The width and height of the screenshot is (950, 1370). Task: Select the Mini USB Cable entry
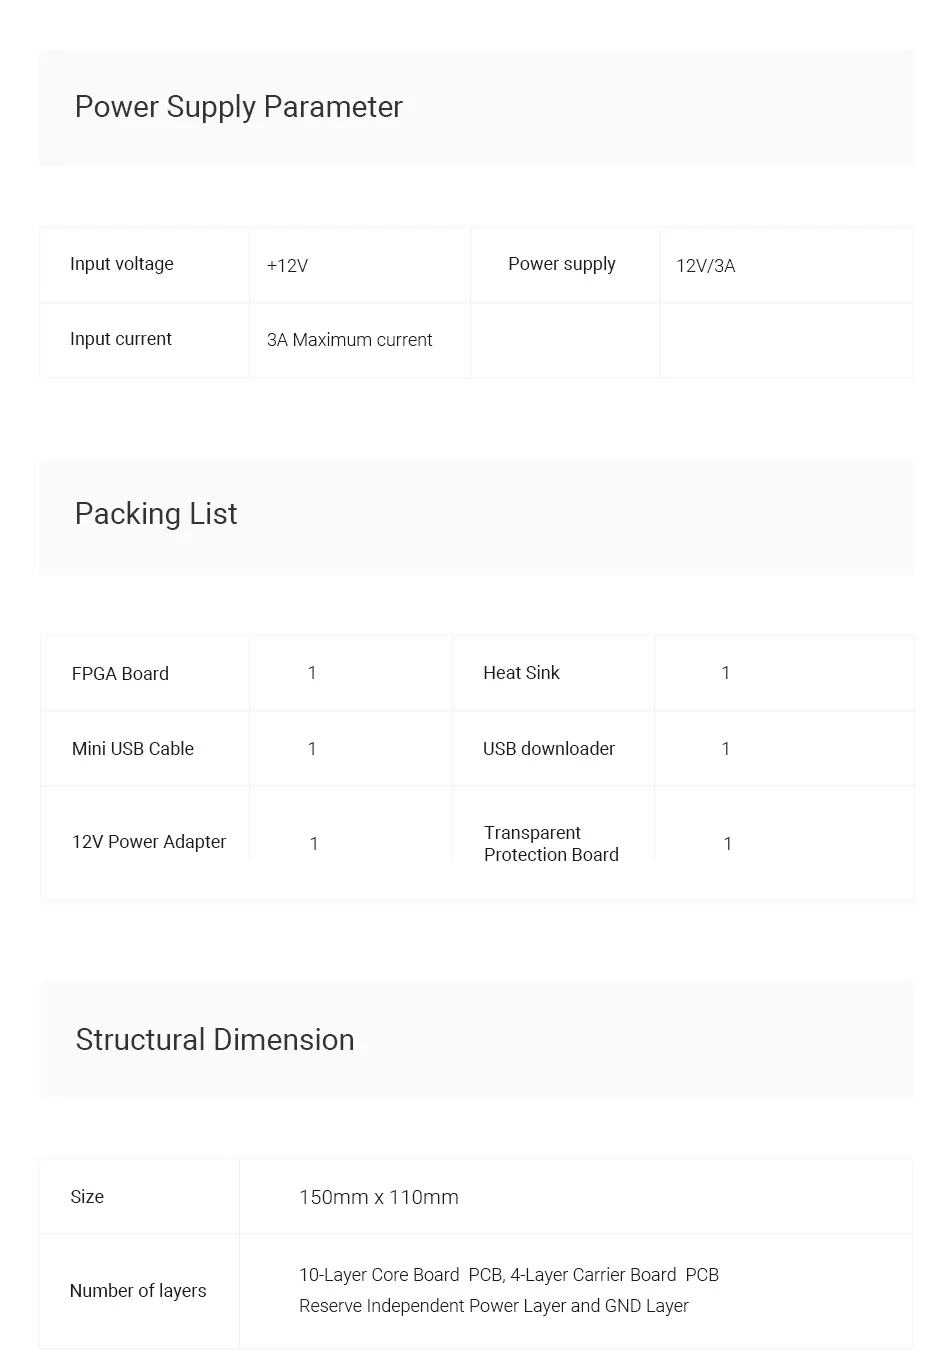133,749
